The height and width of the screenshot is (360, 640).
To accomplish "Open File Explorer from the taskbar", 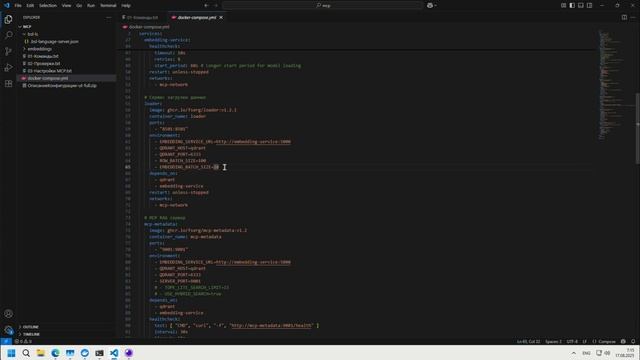I will click(x=41, y=353).
